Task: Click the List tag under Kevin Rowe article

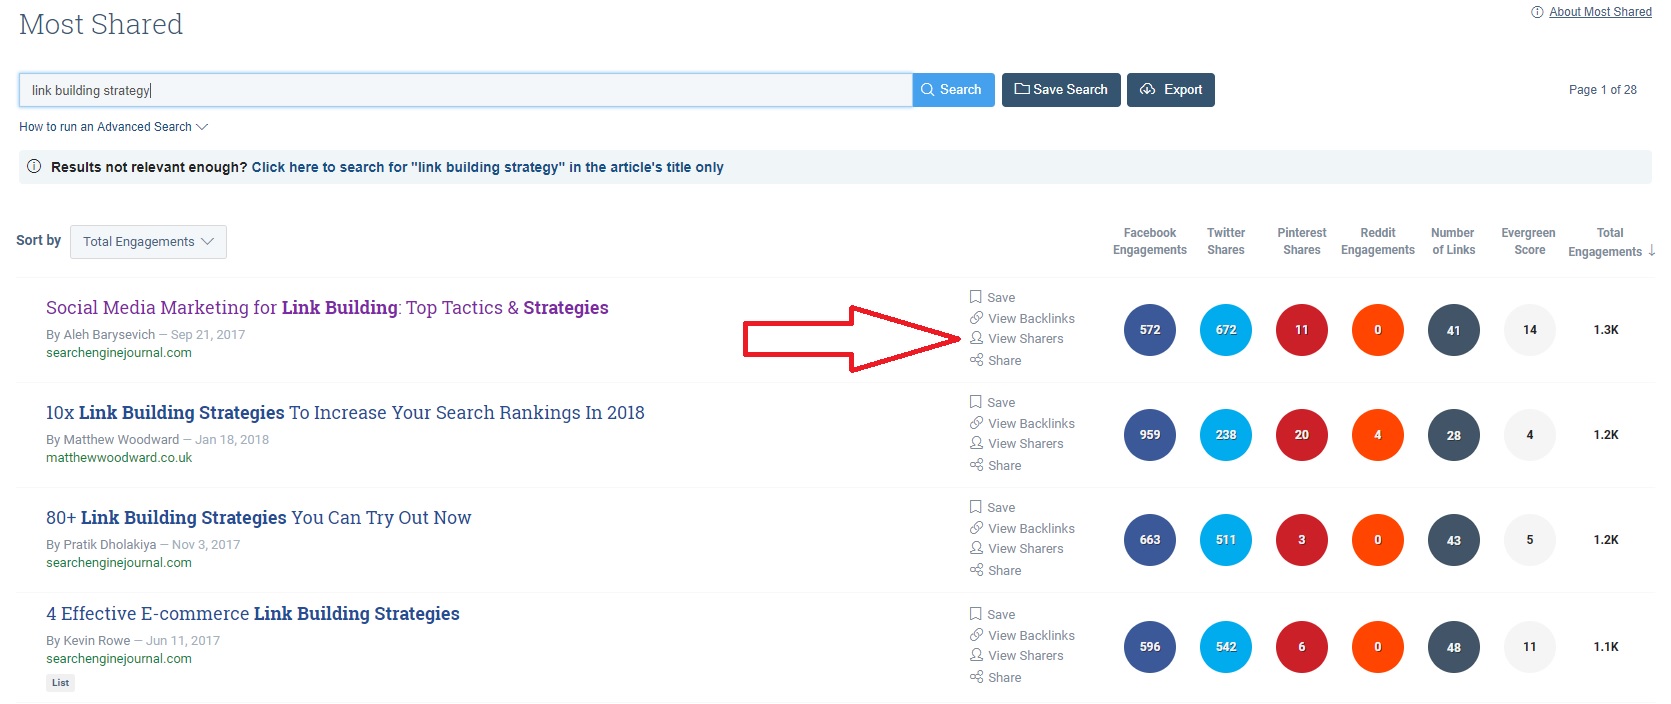Action: click(61, 683)
